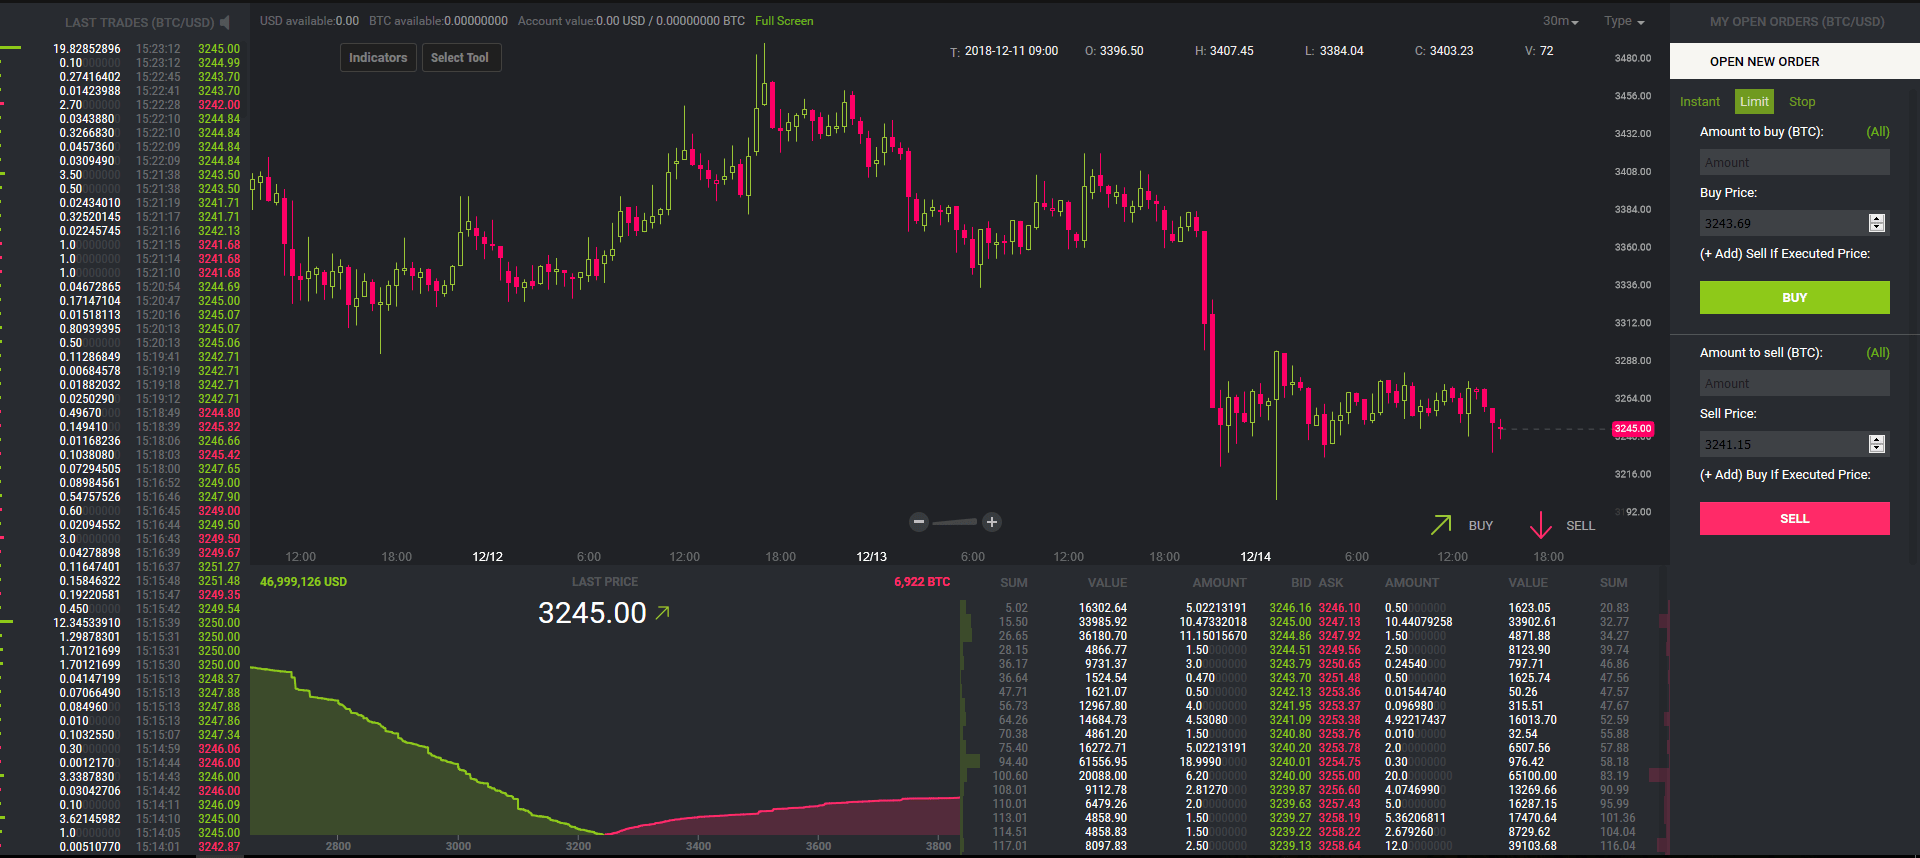Open the chart Type dropdown
Image resolution: width=1920 pixels, height=858 pixels.
[1624, 21]
